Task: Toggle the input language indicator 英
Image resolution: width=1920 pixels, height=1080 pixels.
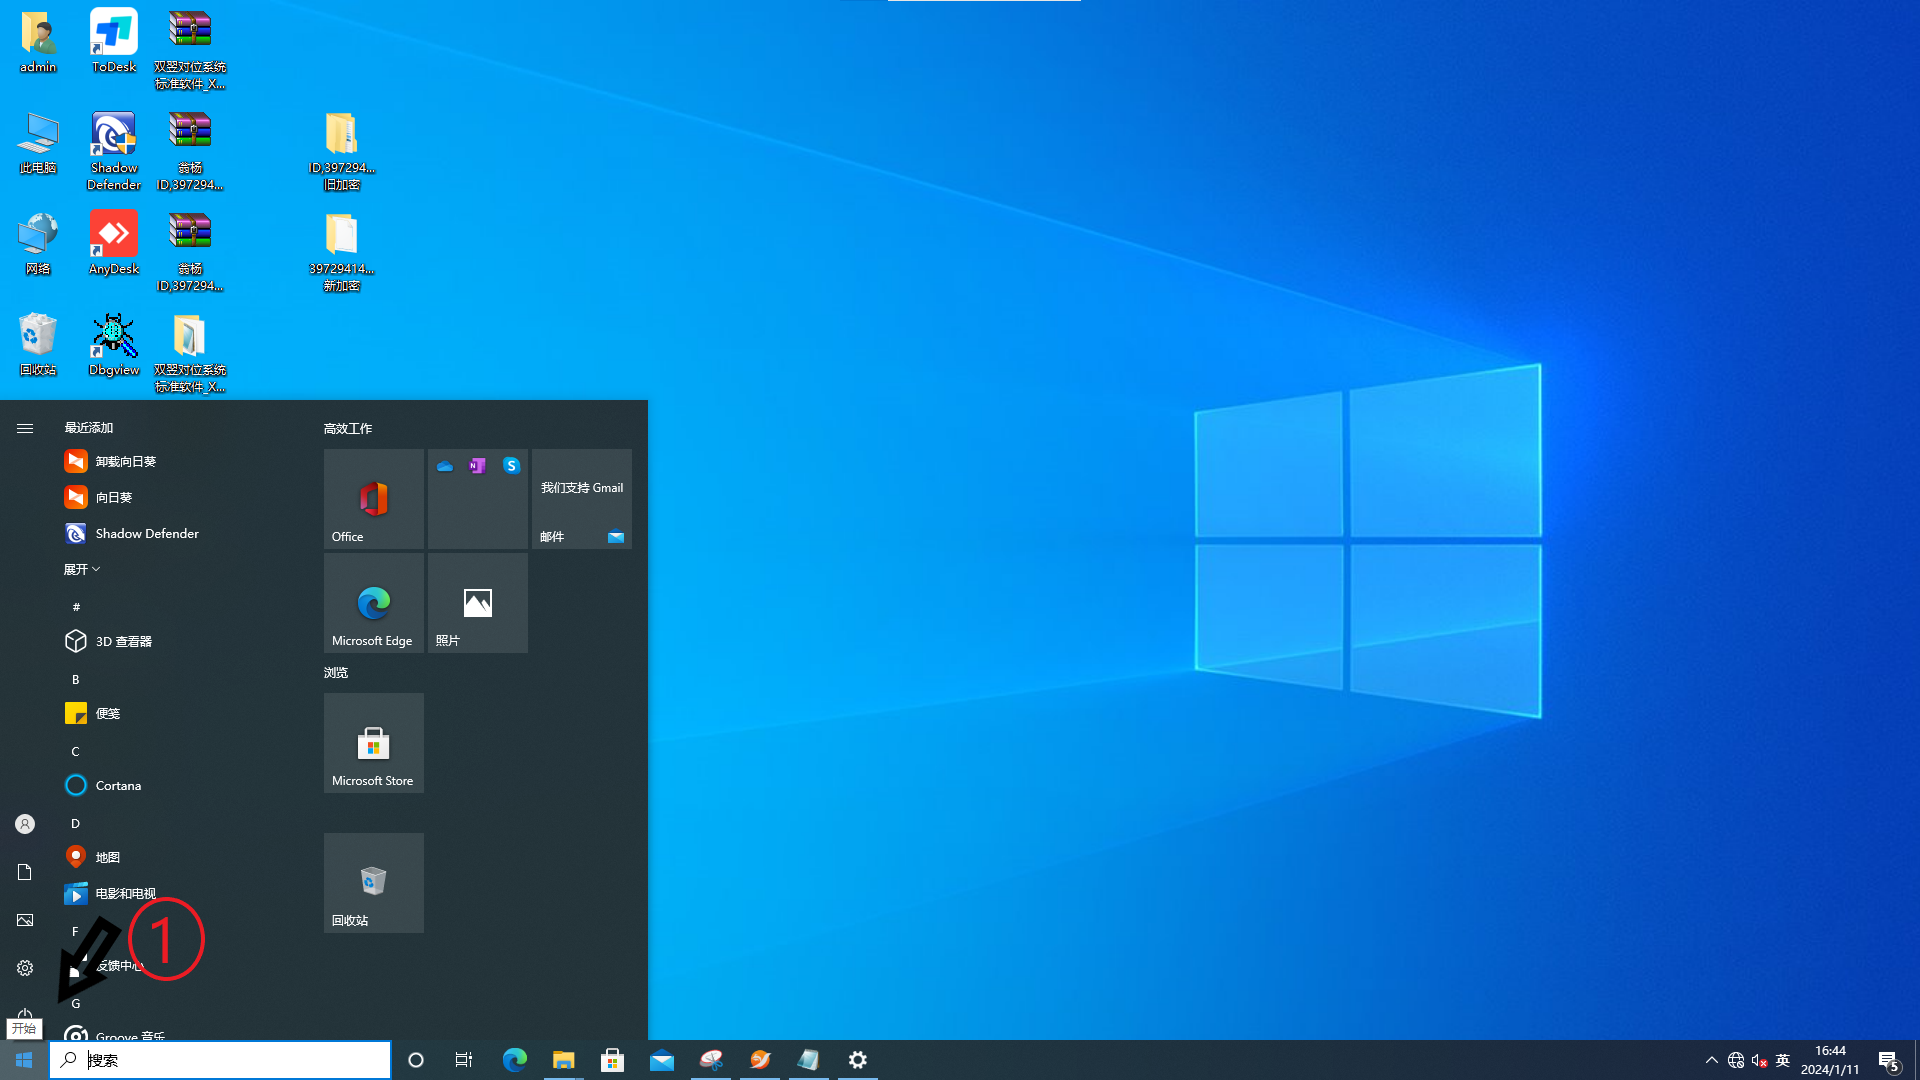Action: [1782, 1060]
